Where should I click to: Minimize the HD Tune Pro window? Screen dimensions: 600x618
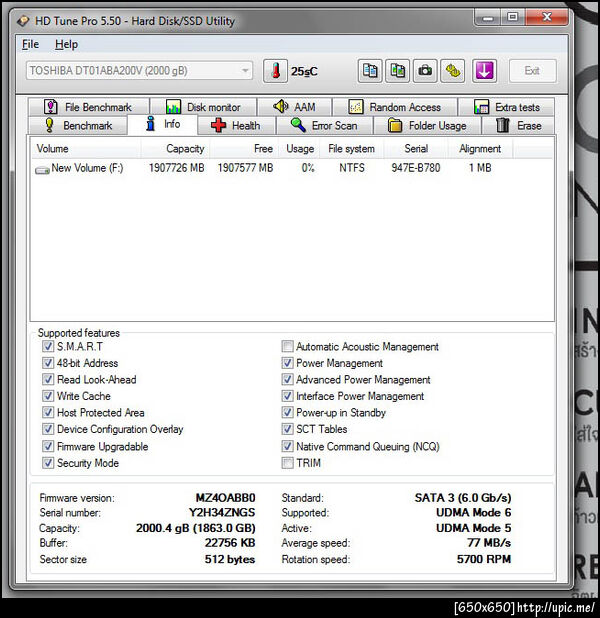click(x=488, y=17)
